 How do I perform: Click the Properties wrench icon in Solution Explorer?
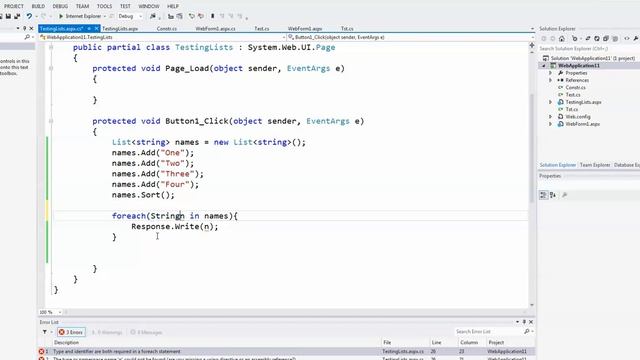(636, 39)
